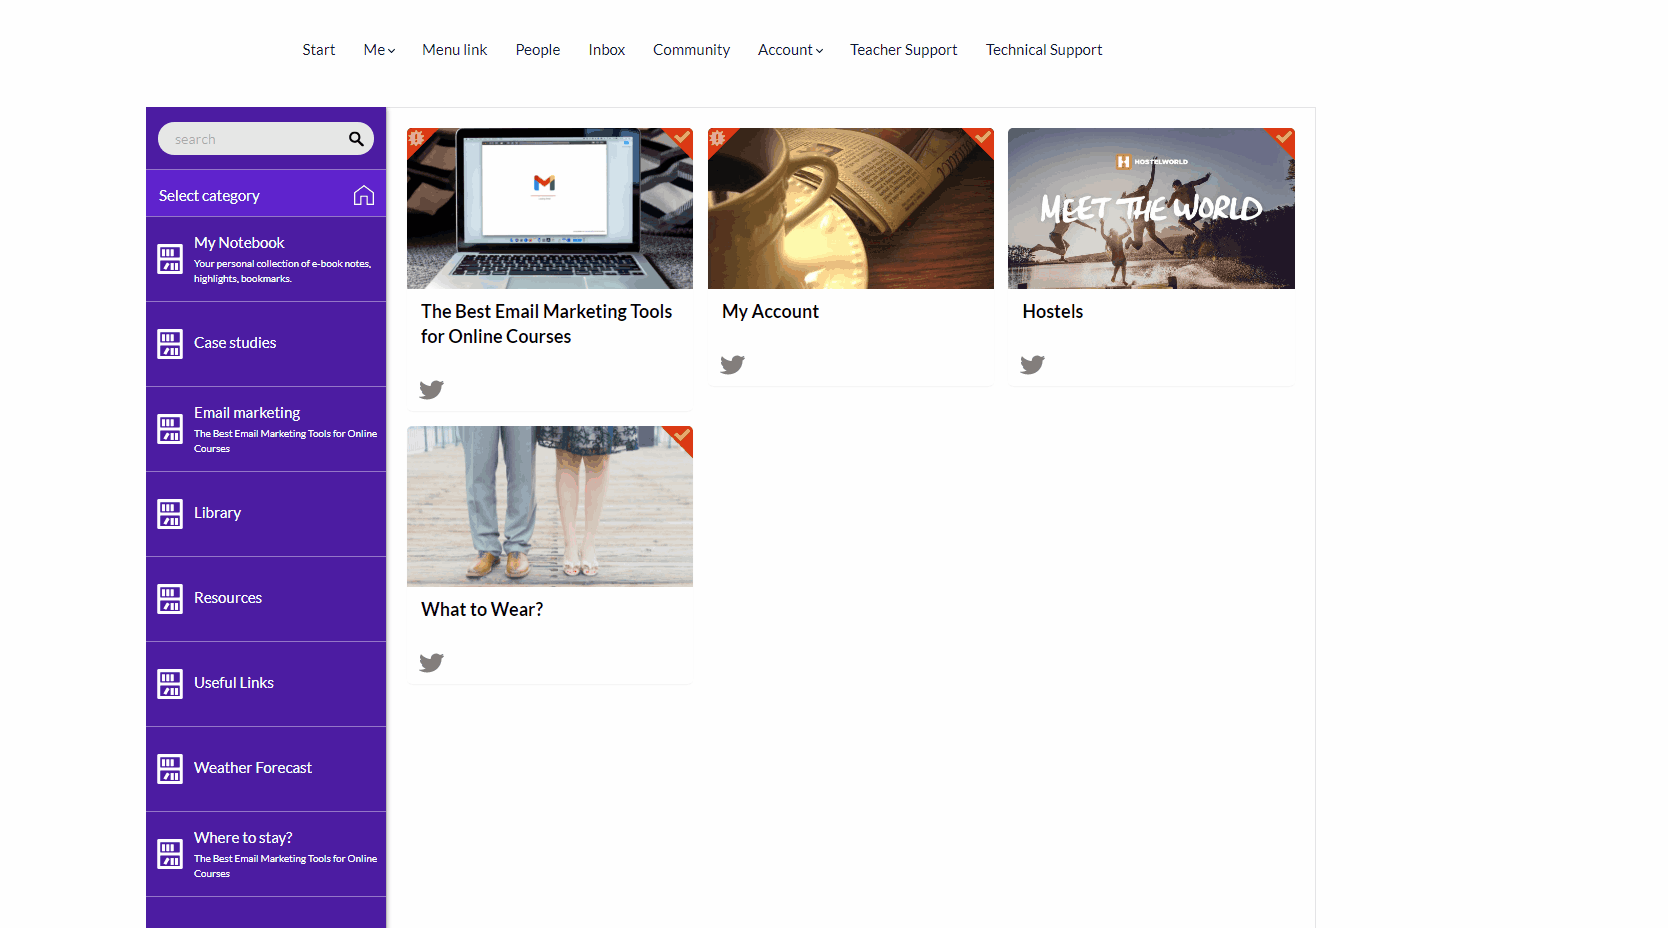1668x928 pixels.
Task: Click the Twitter icon under Hostels
Action: point(1032,365)
